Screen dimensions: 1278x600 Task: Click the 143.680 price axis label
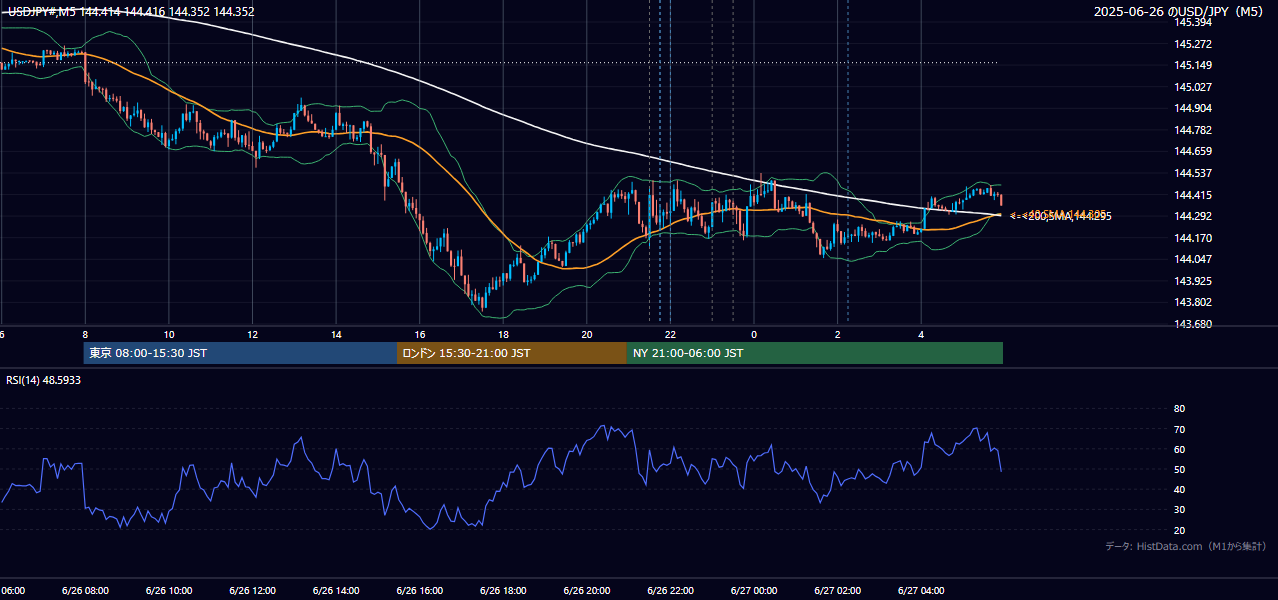pos(1193,324)
